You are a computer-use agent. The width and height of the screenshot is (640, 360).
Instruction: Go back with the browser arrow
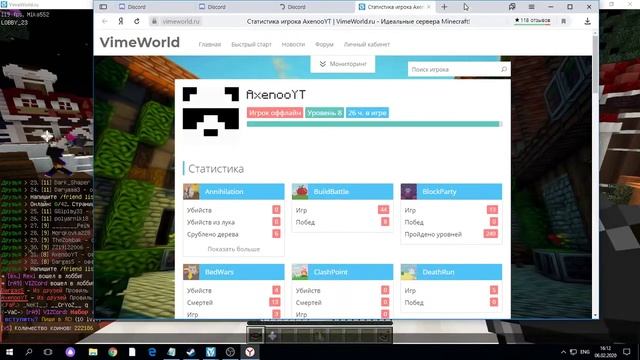point(105,21)
